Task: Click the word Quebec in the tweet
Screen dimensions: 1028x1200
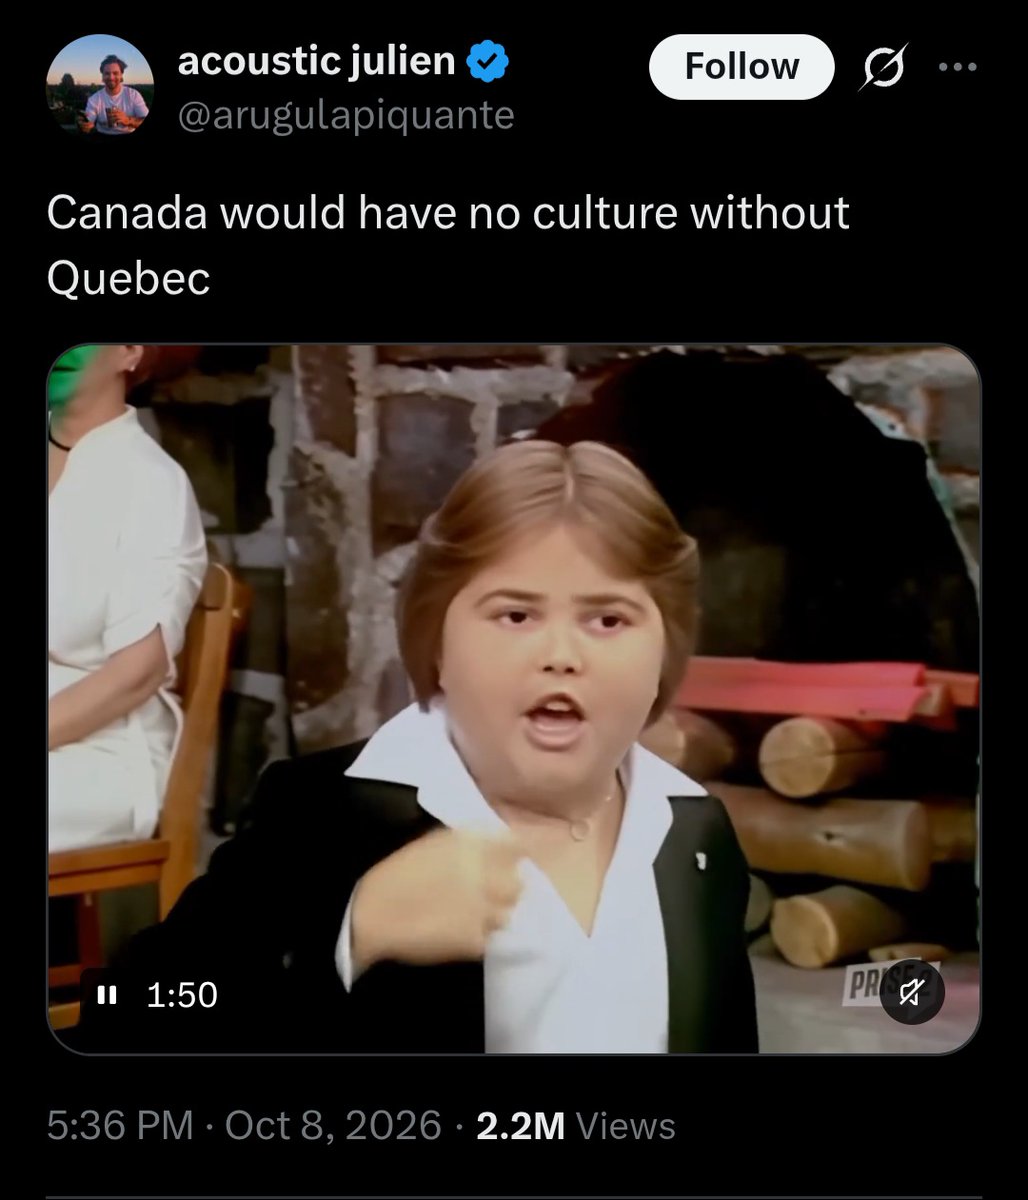Action: 128,279
